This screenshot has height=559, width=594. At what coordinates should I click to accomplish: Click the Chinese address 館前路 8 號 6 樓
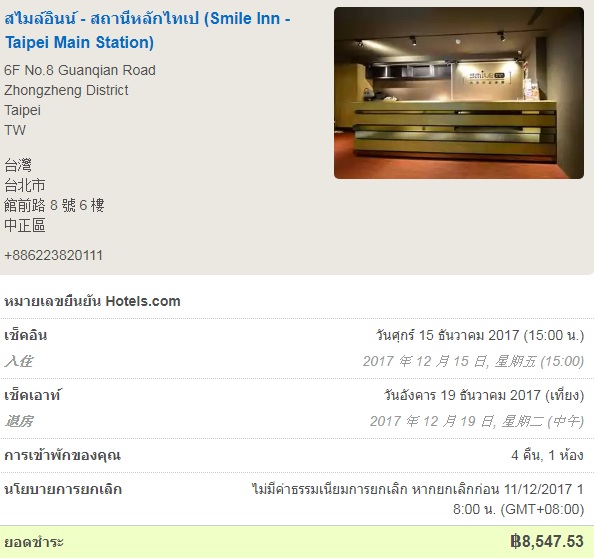pyautogui.click(x=54, y=205)
